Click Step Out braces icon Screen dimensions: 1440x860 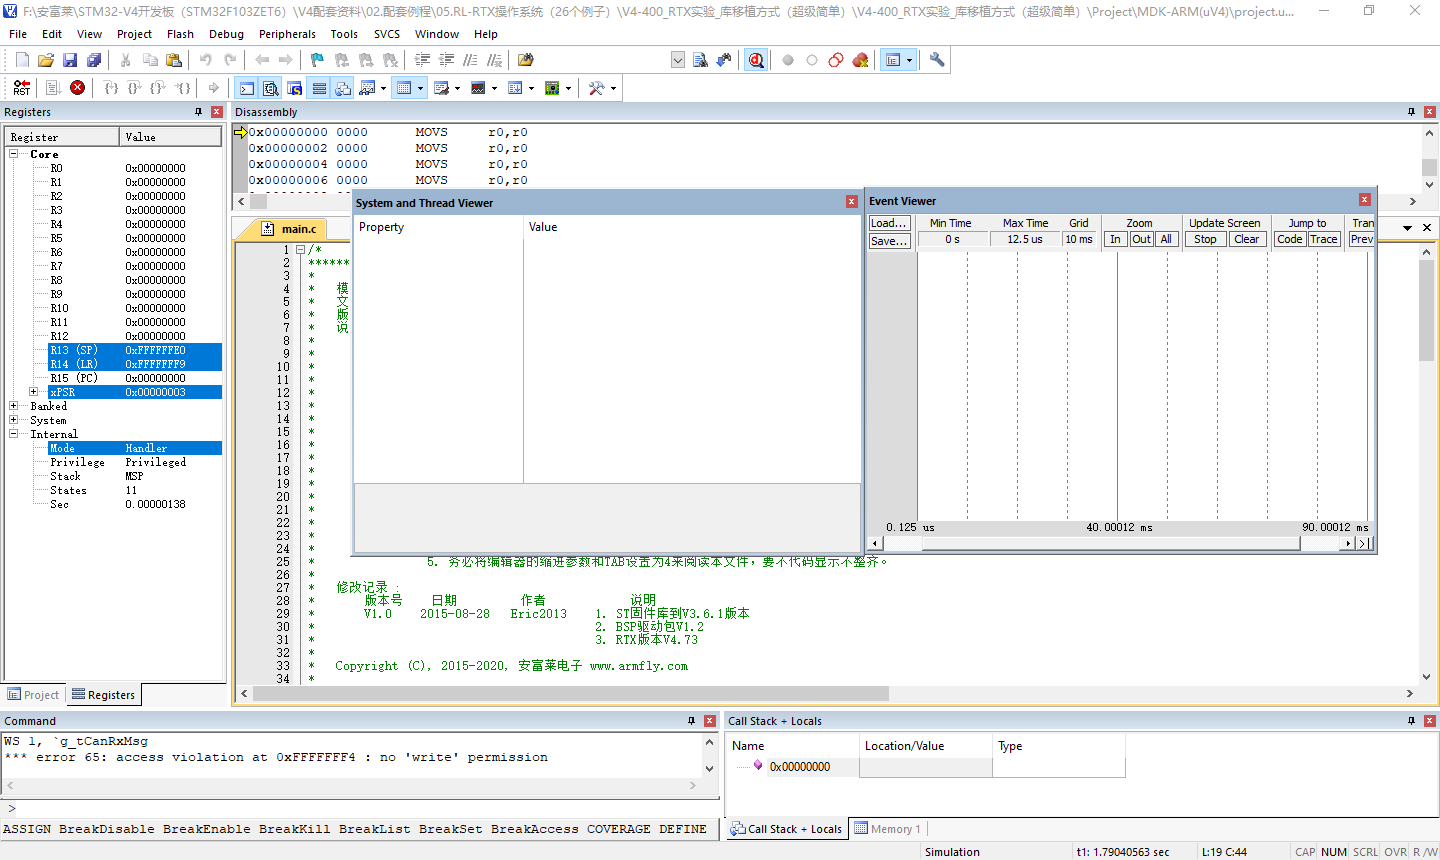158,88
